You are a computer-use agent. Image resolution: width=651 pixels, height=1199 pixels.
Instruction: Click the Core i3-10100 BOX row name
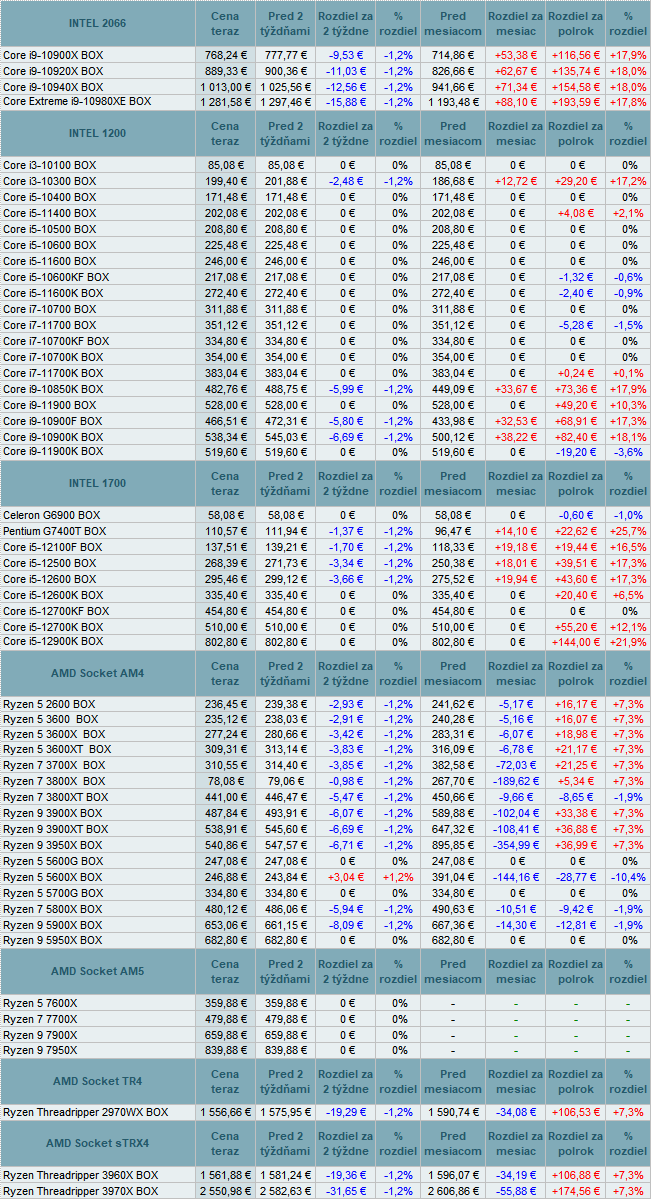[x=50, y=164]
